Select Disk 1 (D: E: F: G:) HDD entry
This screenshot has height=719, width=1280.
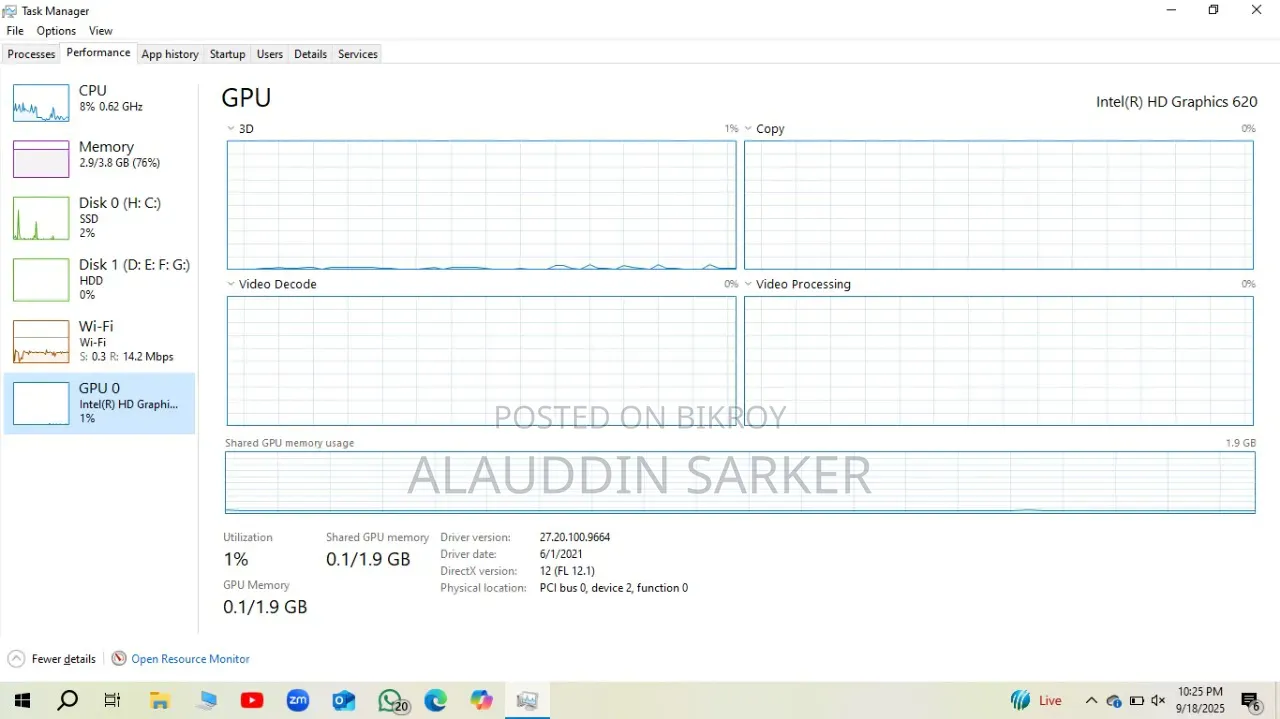[99, 280]
